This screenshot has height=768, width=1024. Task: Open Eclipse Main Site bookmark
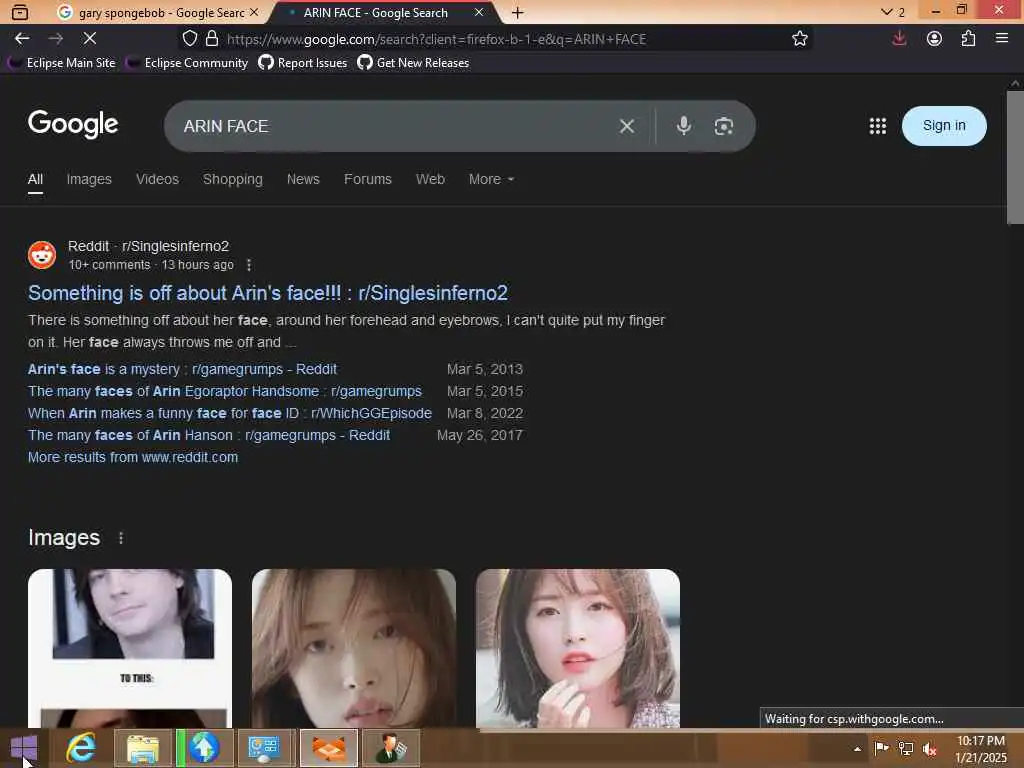pyautogui.click(x=61, y=63)
